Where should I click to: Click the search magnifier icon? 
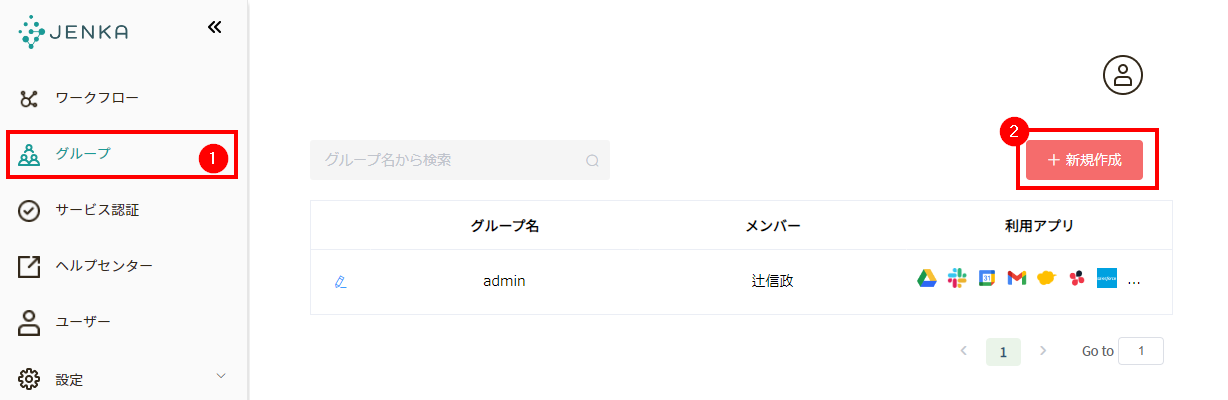(x=592, y=160)
